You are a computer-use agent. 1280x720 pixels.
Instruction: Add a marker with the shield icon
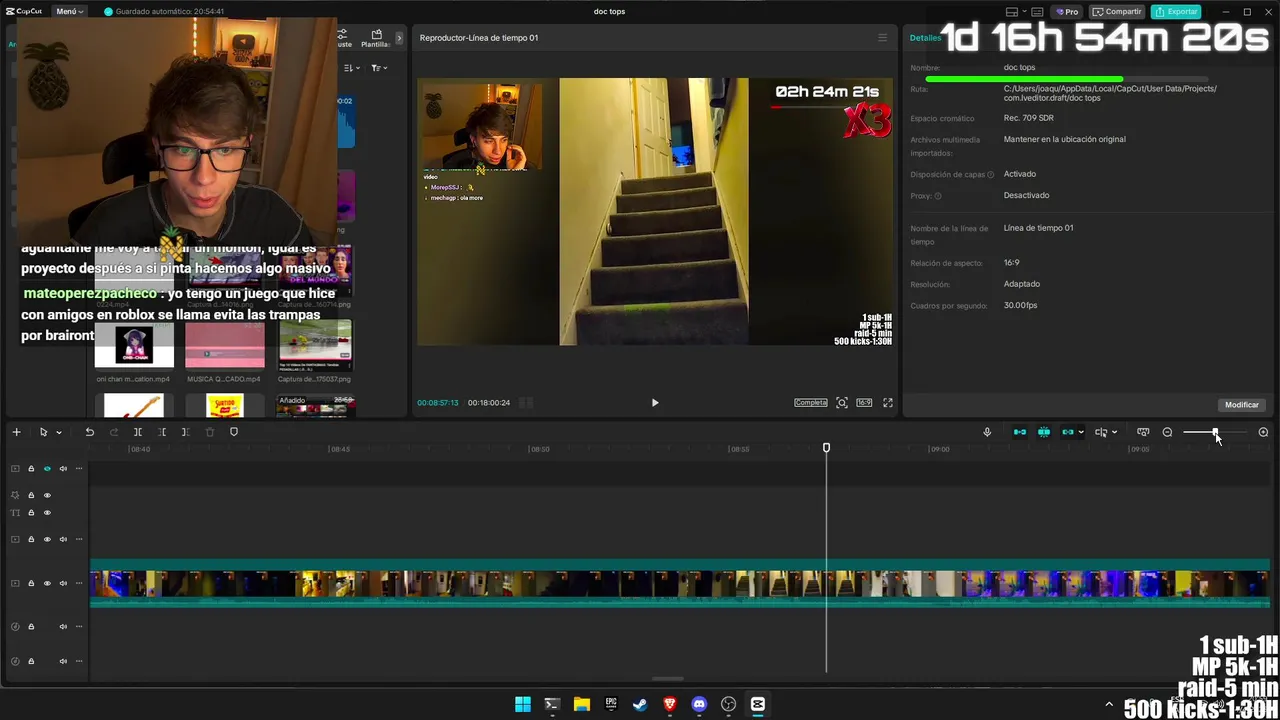[234, 432]
